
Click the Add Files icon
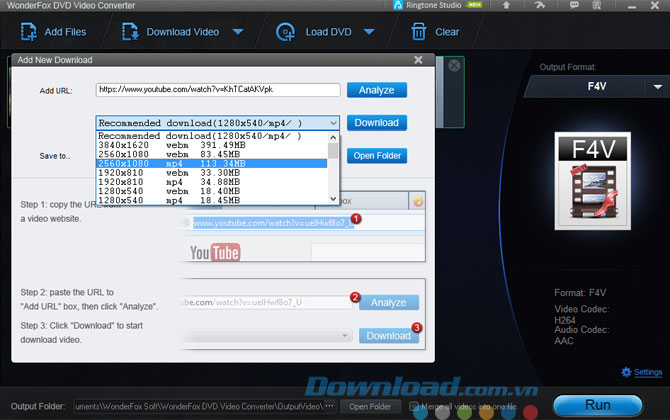pyautogui.click(x=29, y=32)
